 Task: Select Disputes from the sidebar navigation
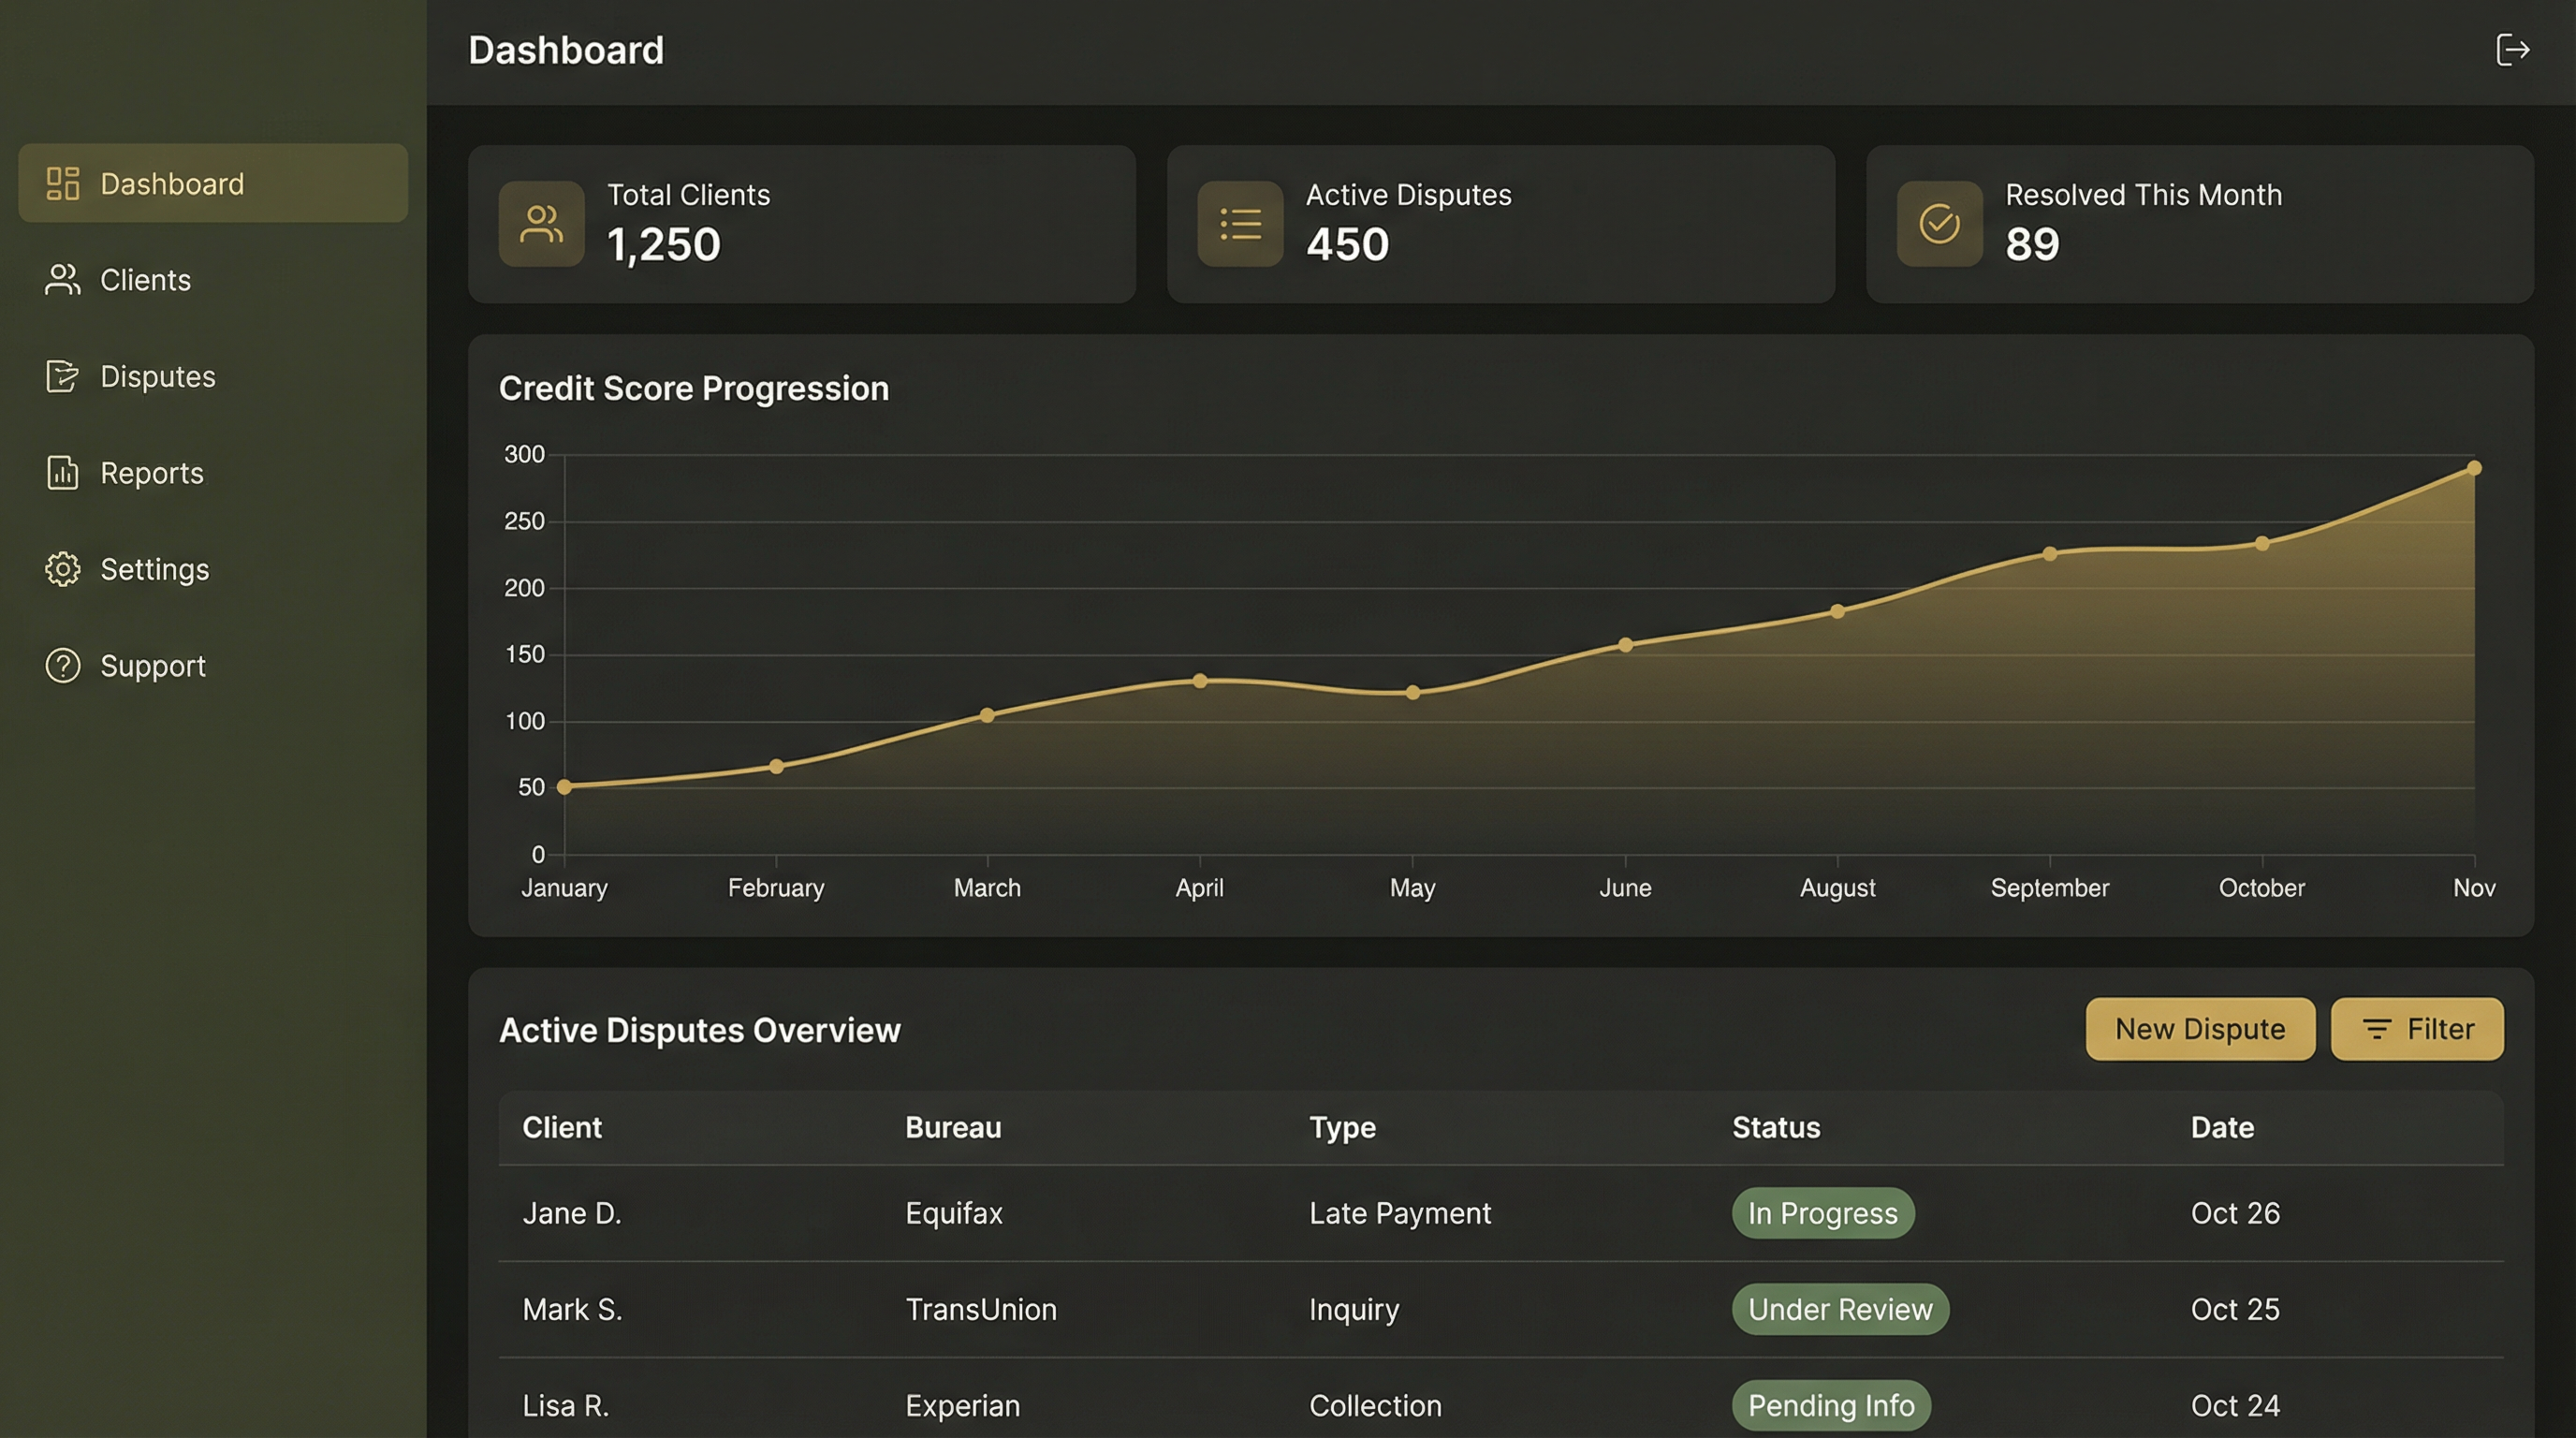[157, 376]
